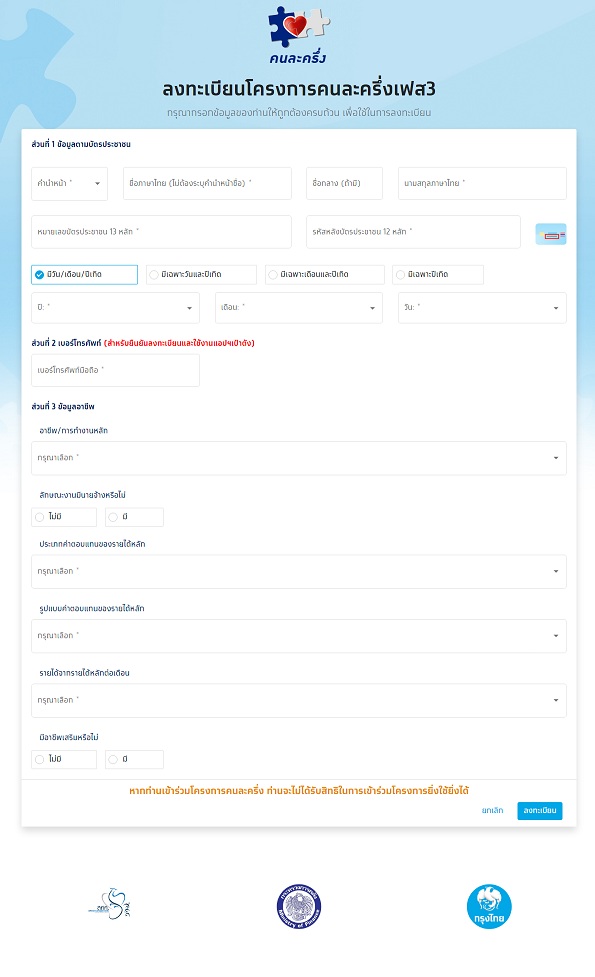Click the ยกเลิก cancel link

click(492, 811)
